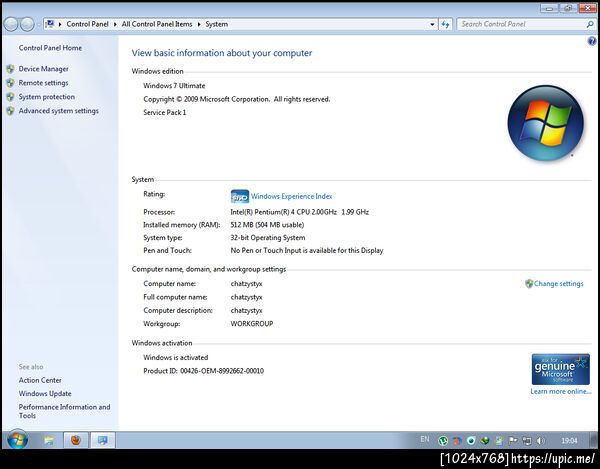Click All Control Panel Items breadcrumb
600x469 pixels.
pyautogui.click(x=157, y=24)
